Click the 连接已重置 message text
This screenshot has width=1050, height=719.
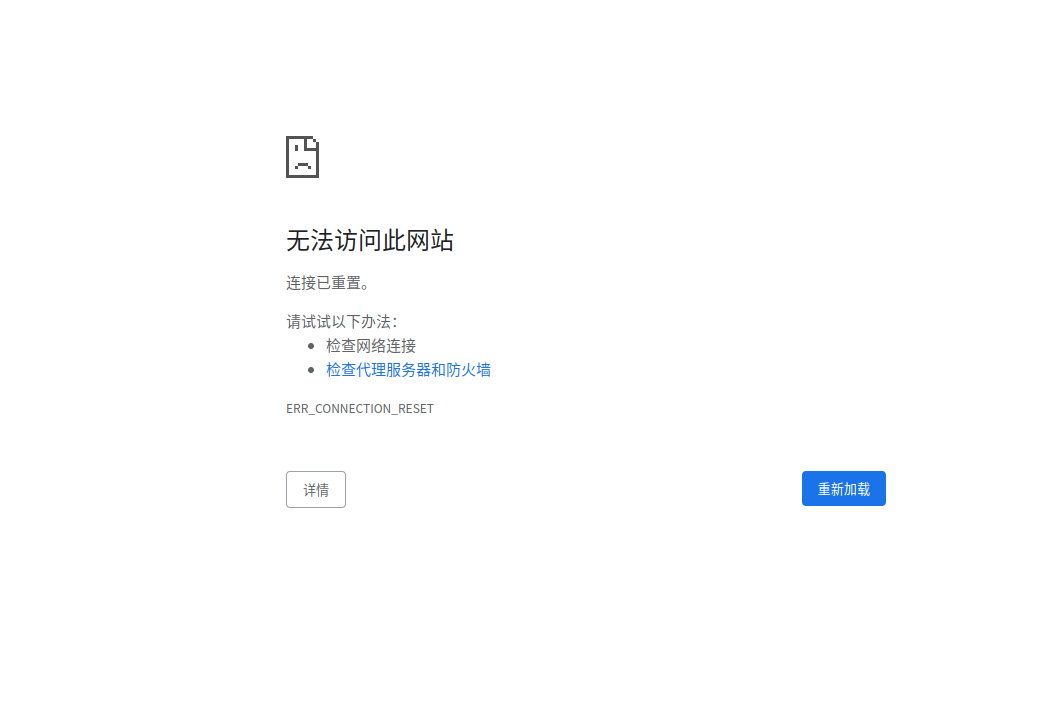click(329, 283)
